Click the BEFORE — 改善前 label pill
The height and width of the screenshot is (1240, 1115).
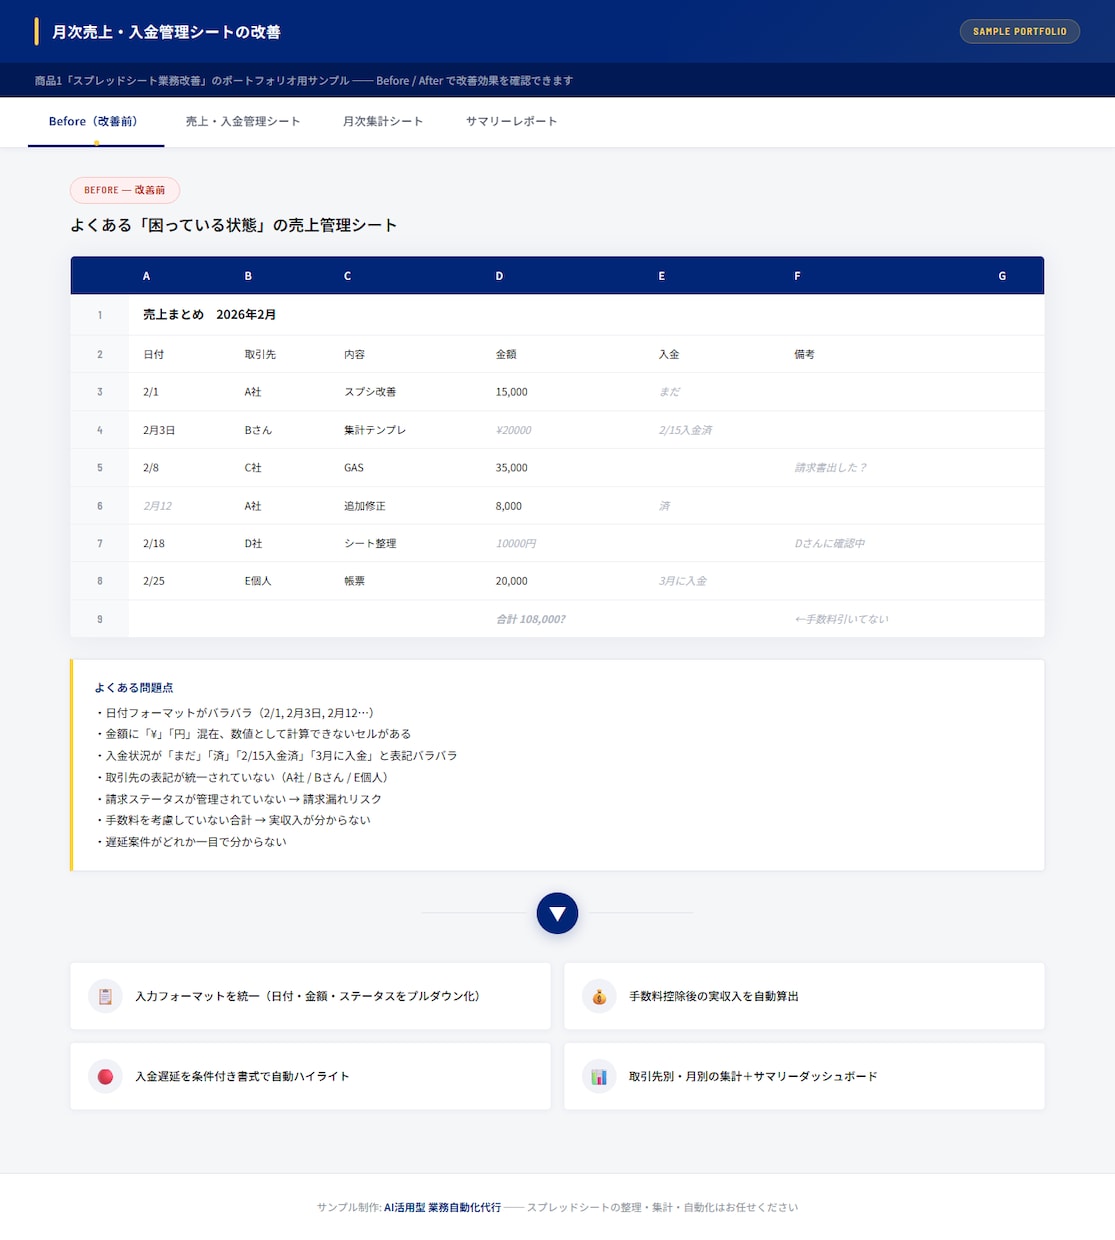(x=125, y=190)
